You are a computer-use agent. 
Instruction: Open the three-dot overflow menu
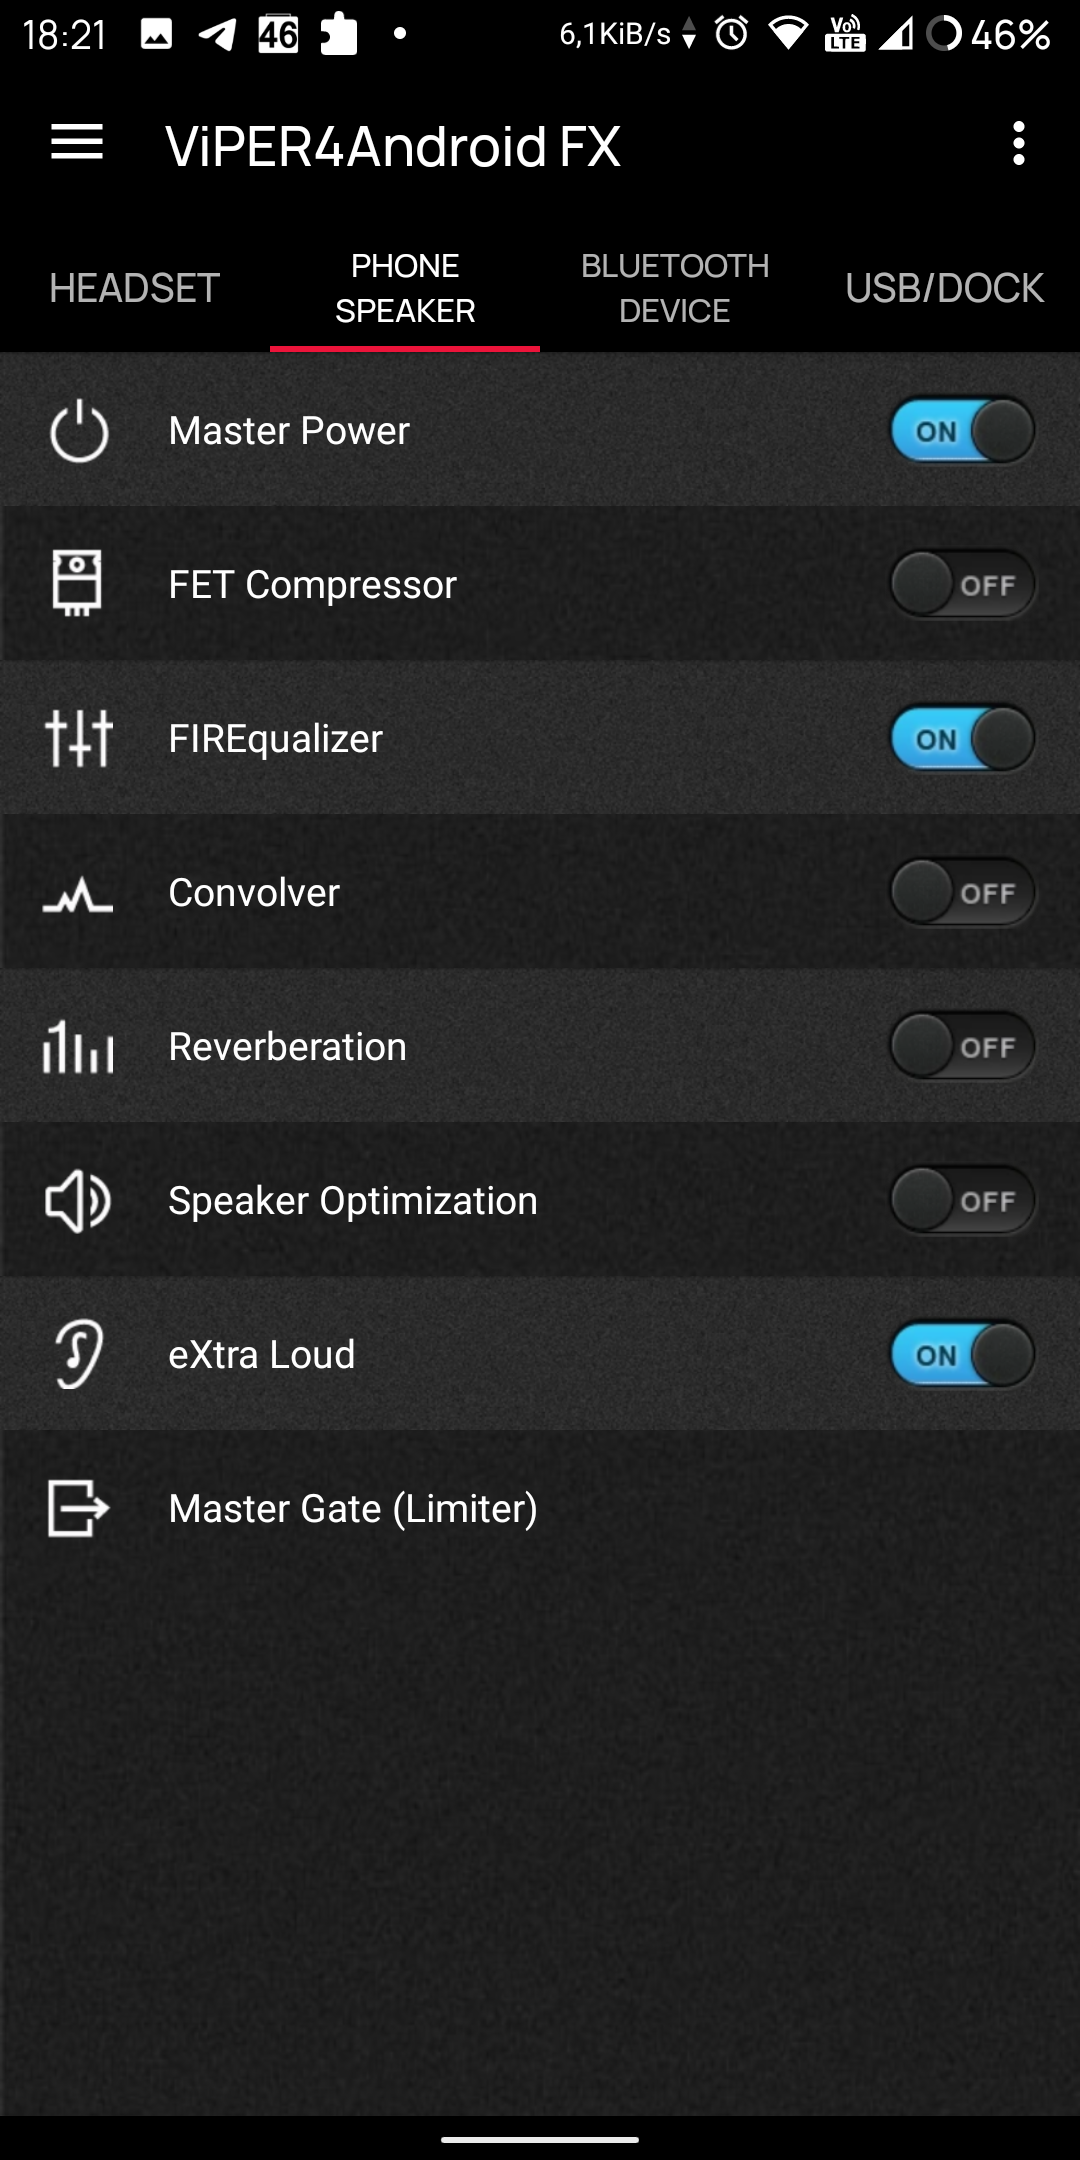(1018, 144)
